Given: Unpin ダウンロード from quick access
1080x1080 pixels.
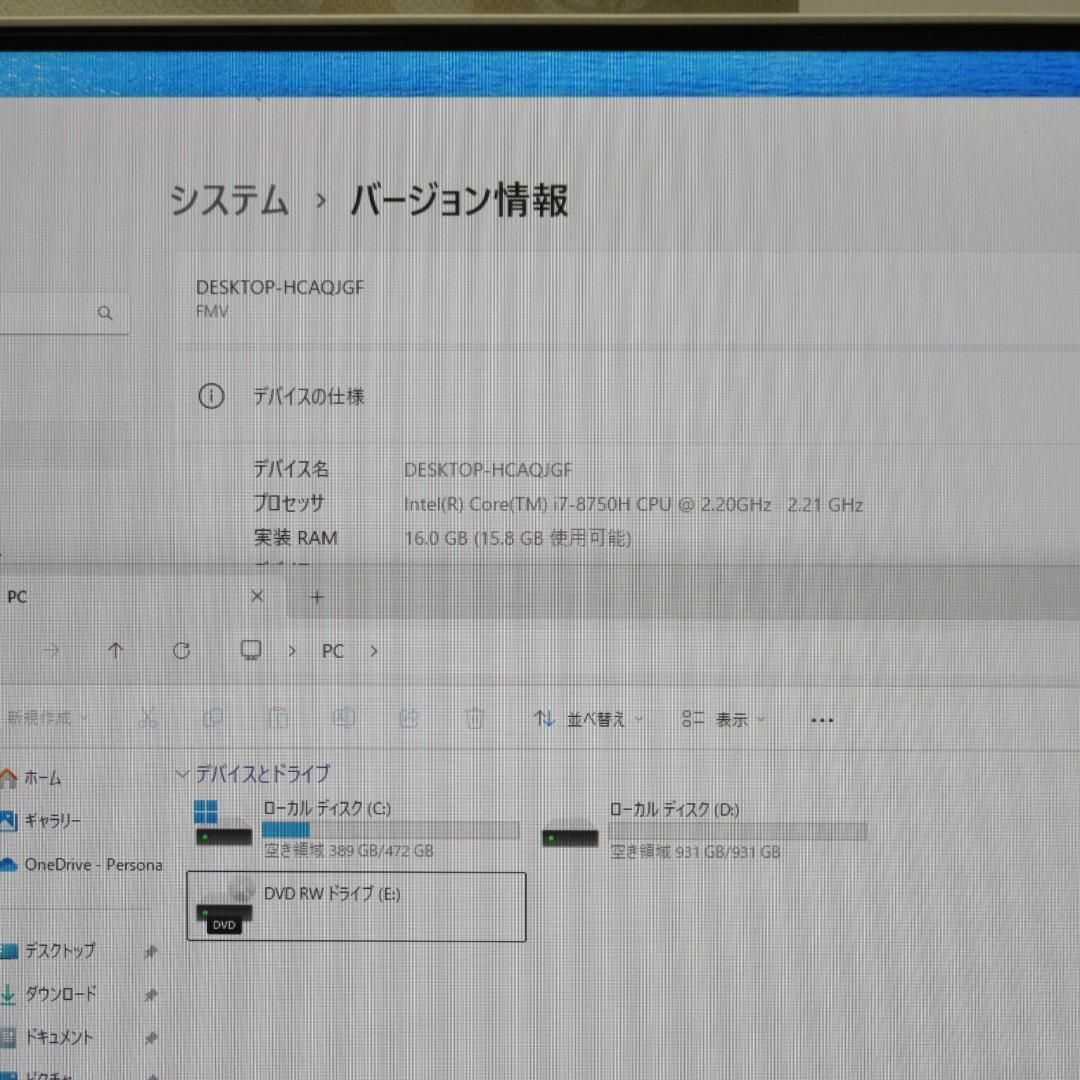Looking at the screenshot, I should [150, 994].
